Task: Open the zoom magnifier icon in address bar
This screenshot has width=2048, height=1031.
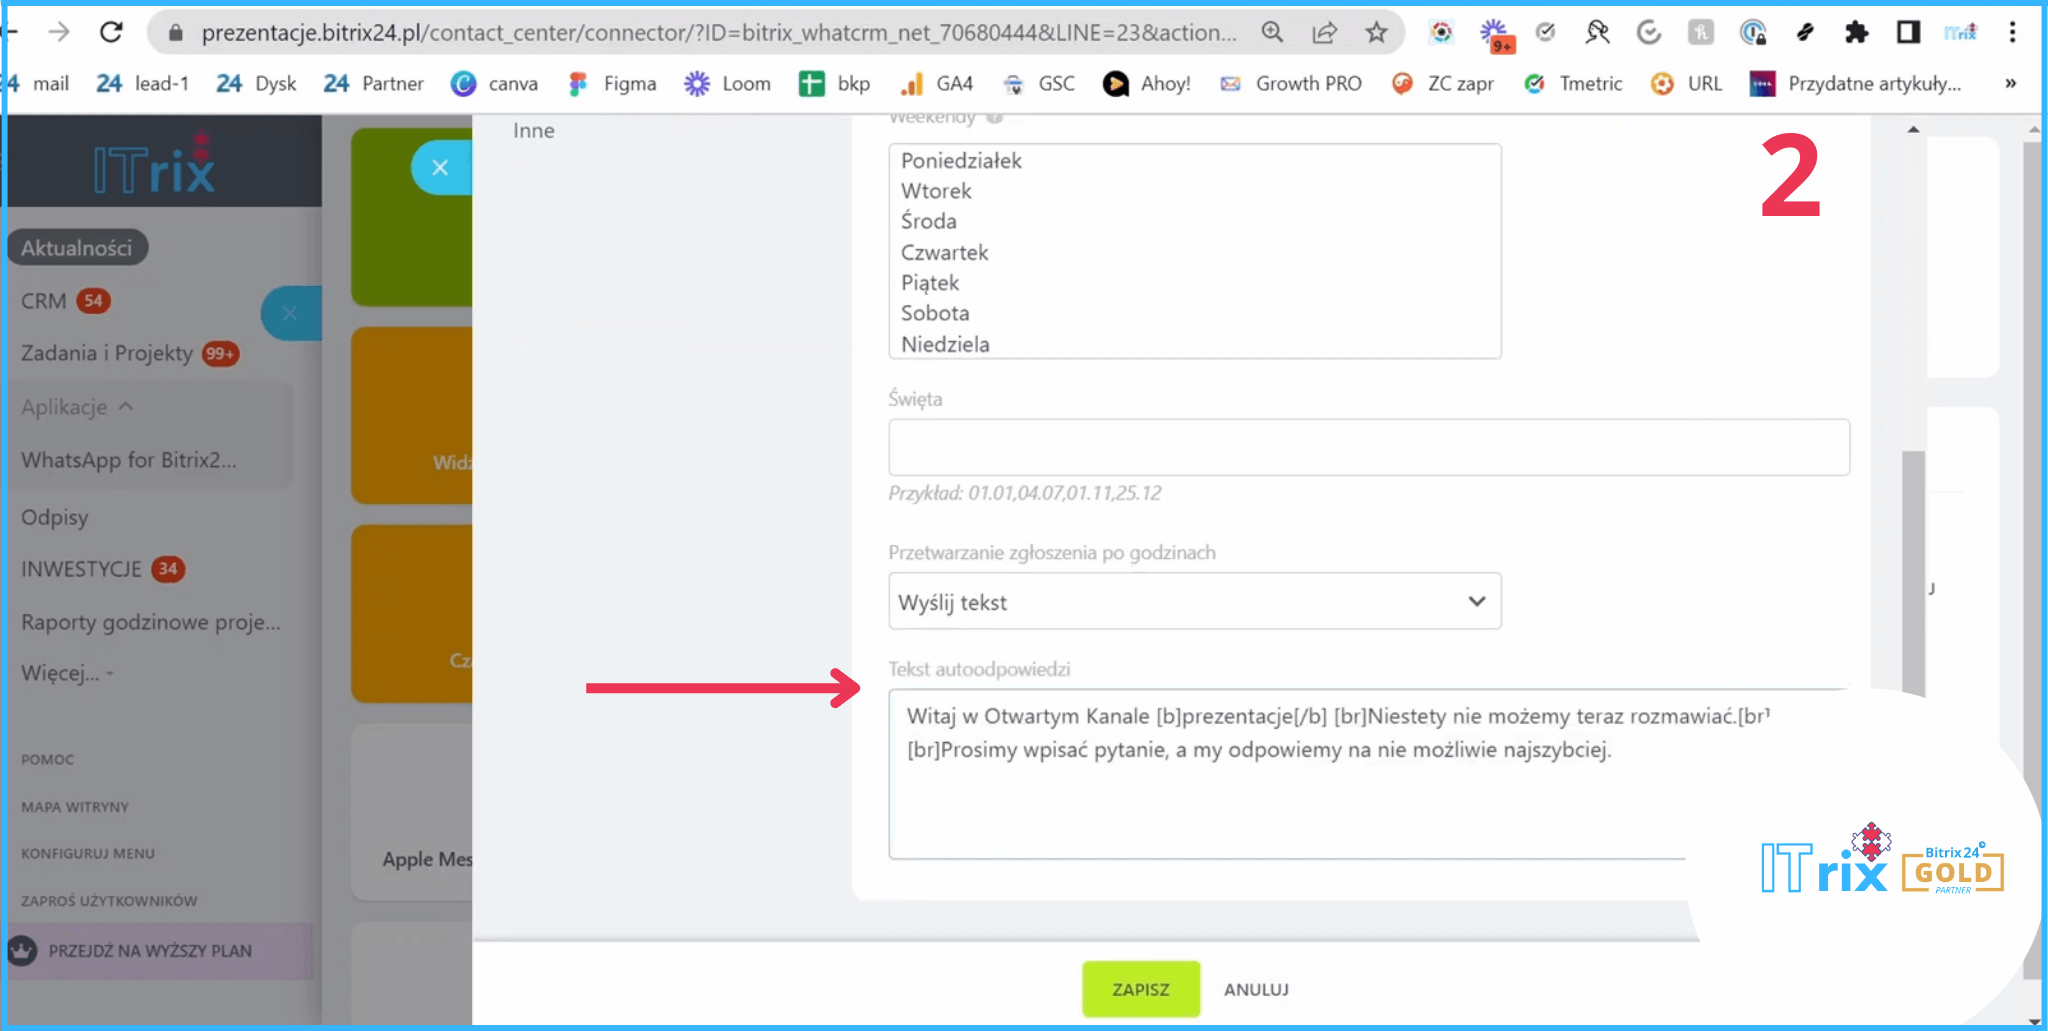Action: pos(1272,33)
